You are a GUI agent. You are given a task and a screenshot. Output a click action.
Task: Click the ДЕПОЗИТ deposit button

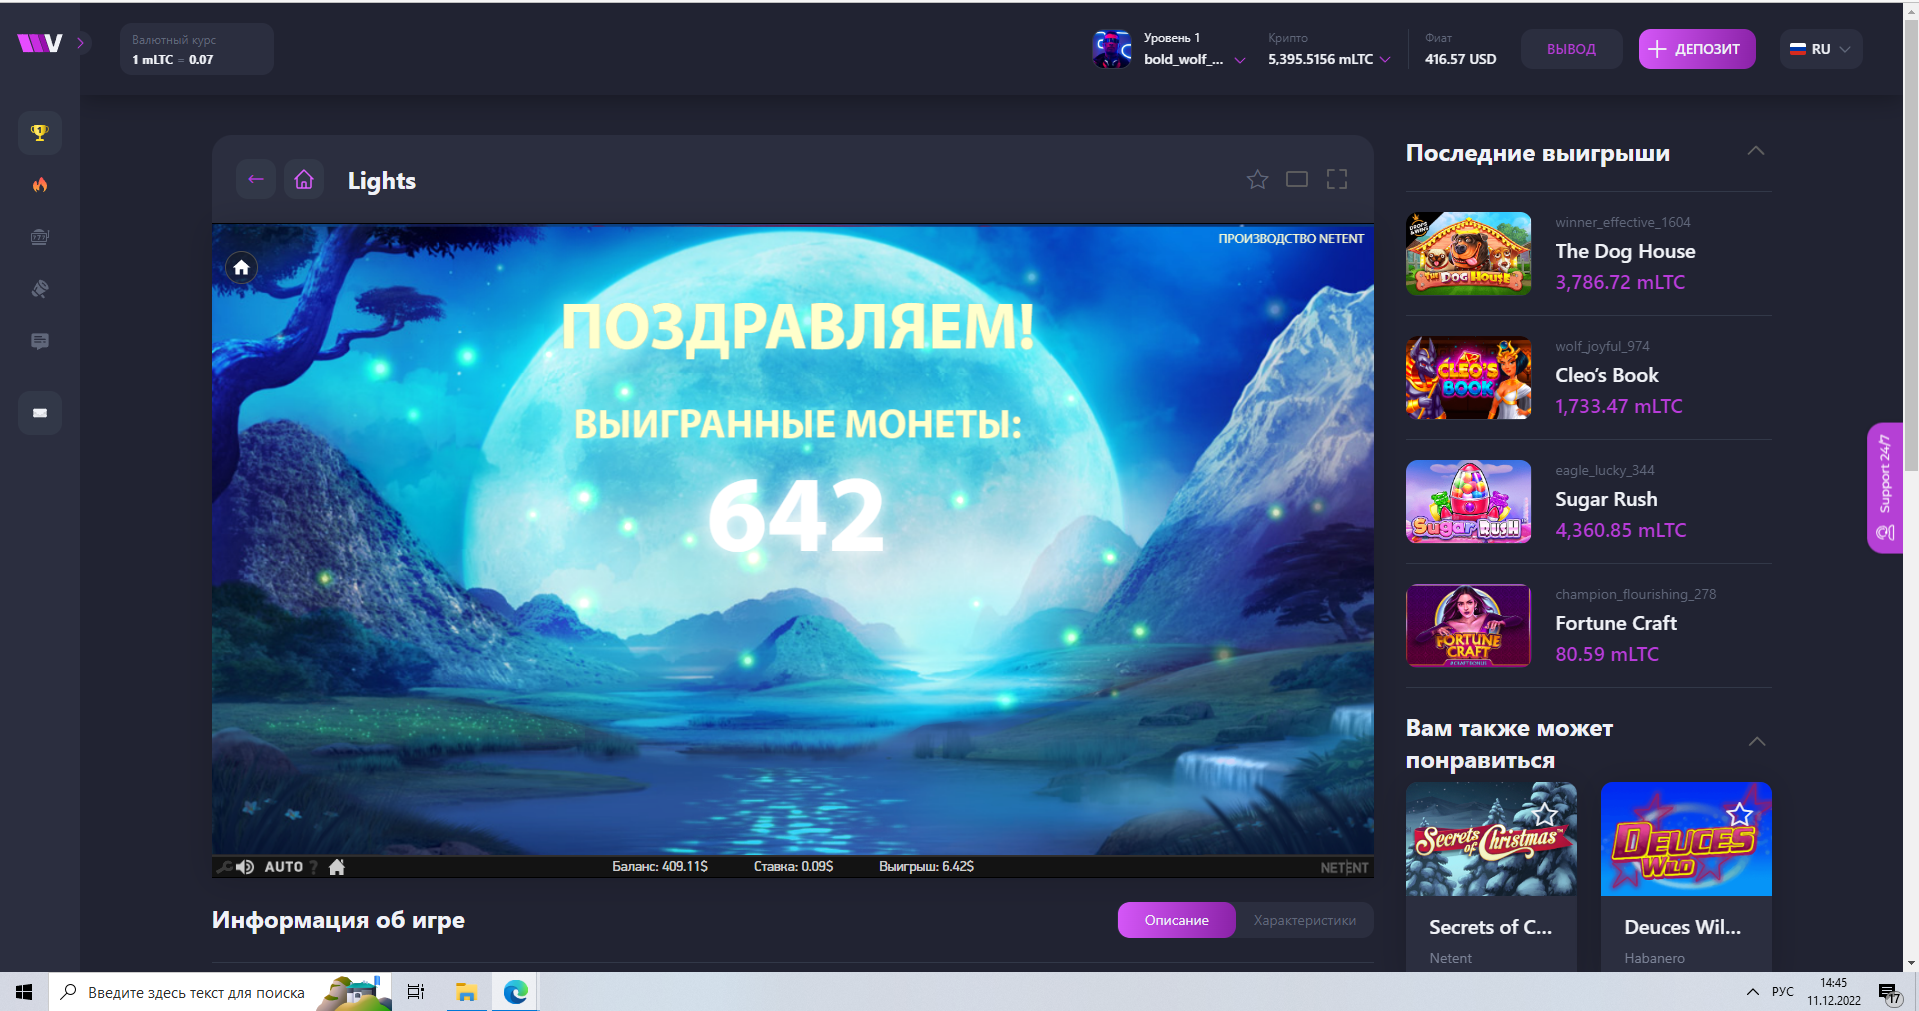(1697, 49)
